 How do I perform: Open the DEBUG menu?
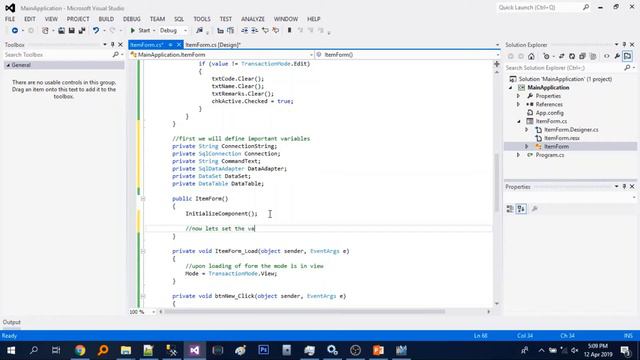(131, 19)
